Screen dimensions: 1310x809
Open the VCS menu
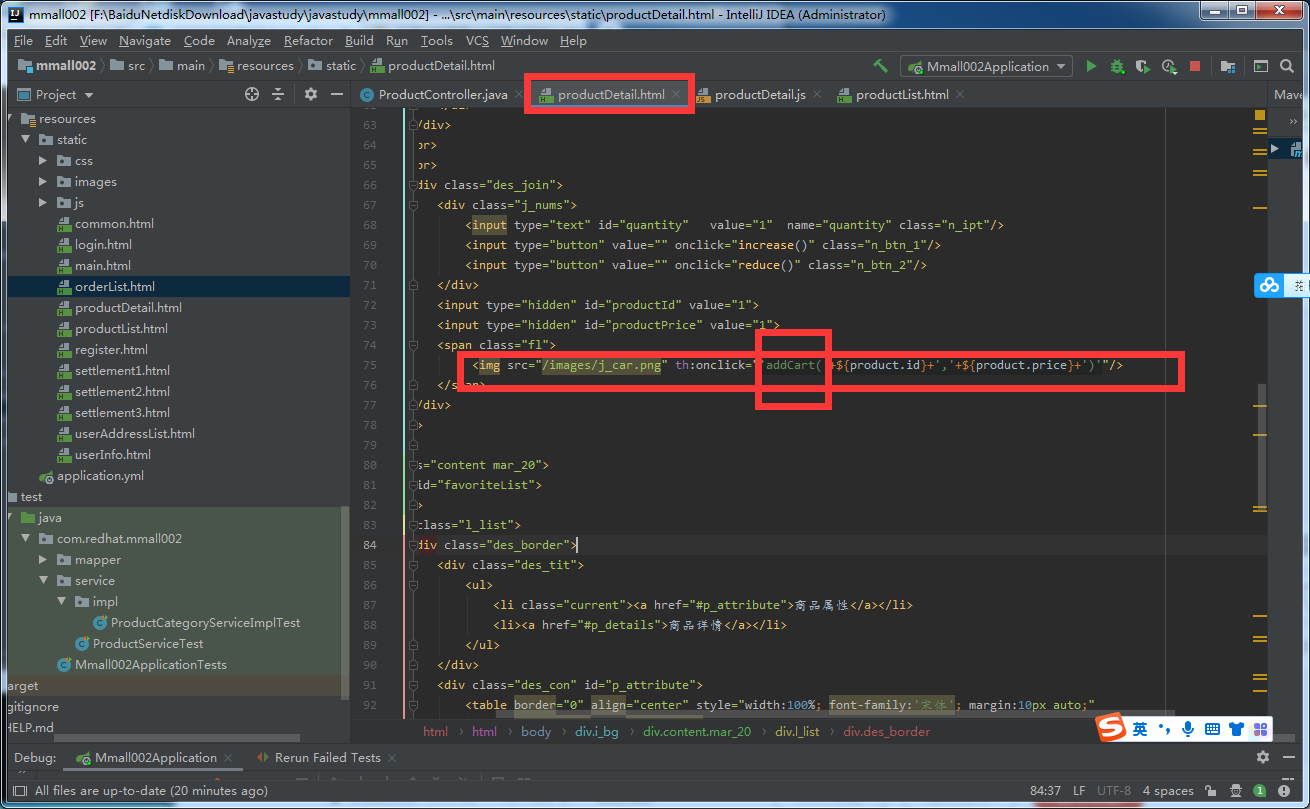pos(477,41)
